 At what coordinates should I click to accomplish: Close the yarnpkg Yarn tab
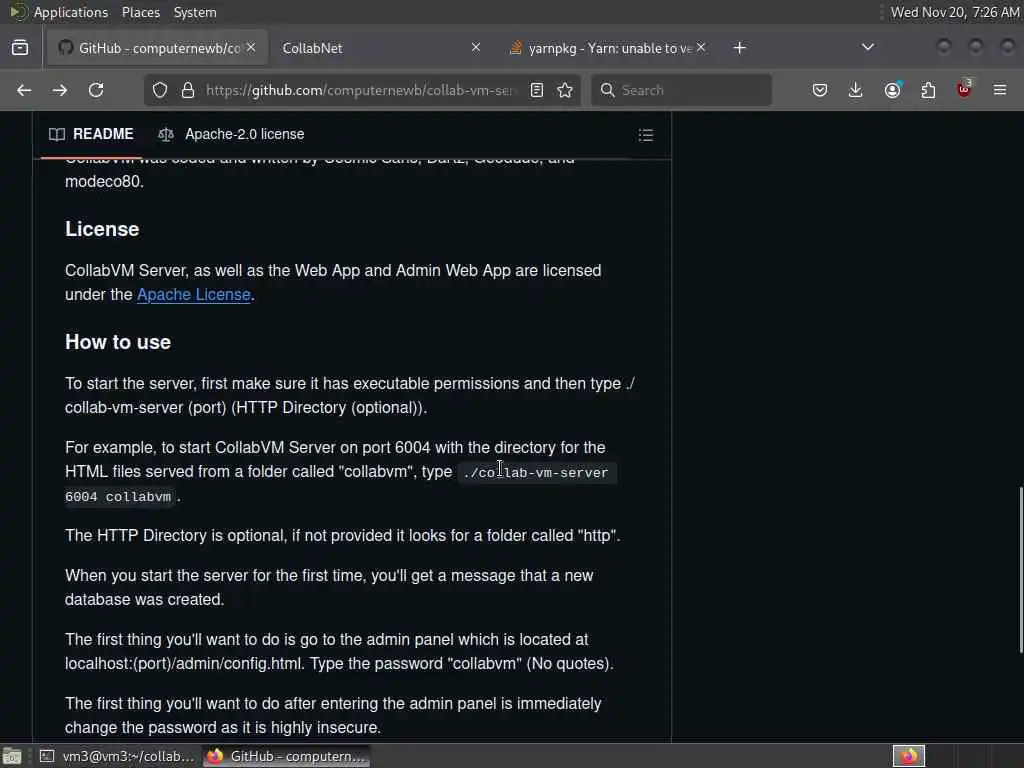click(x=701, y=48)
